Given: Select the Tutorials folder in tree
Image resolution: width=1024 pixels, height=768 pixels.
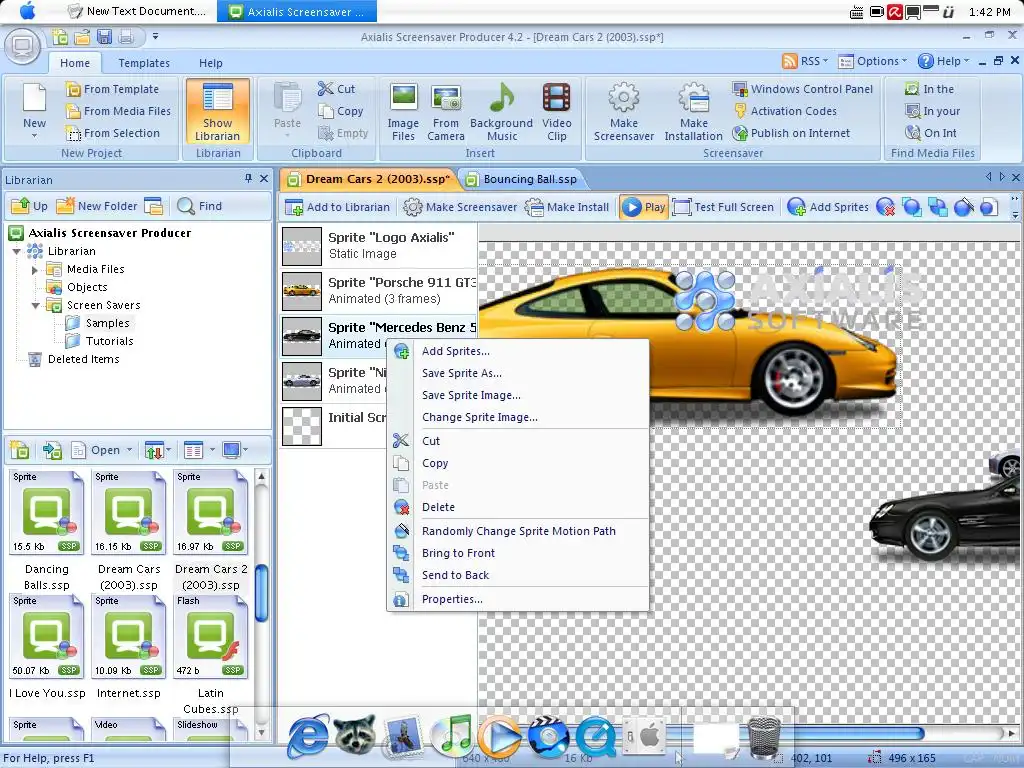Looking at the screenshot, I should pyautogui.click(x=109, y=342).
